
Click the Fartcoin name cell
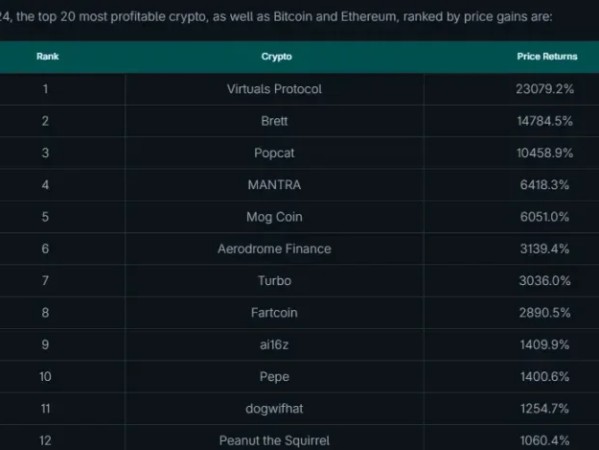(x=274, y=313)
